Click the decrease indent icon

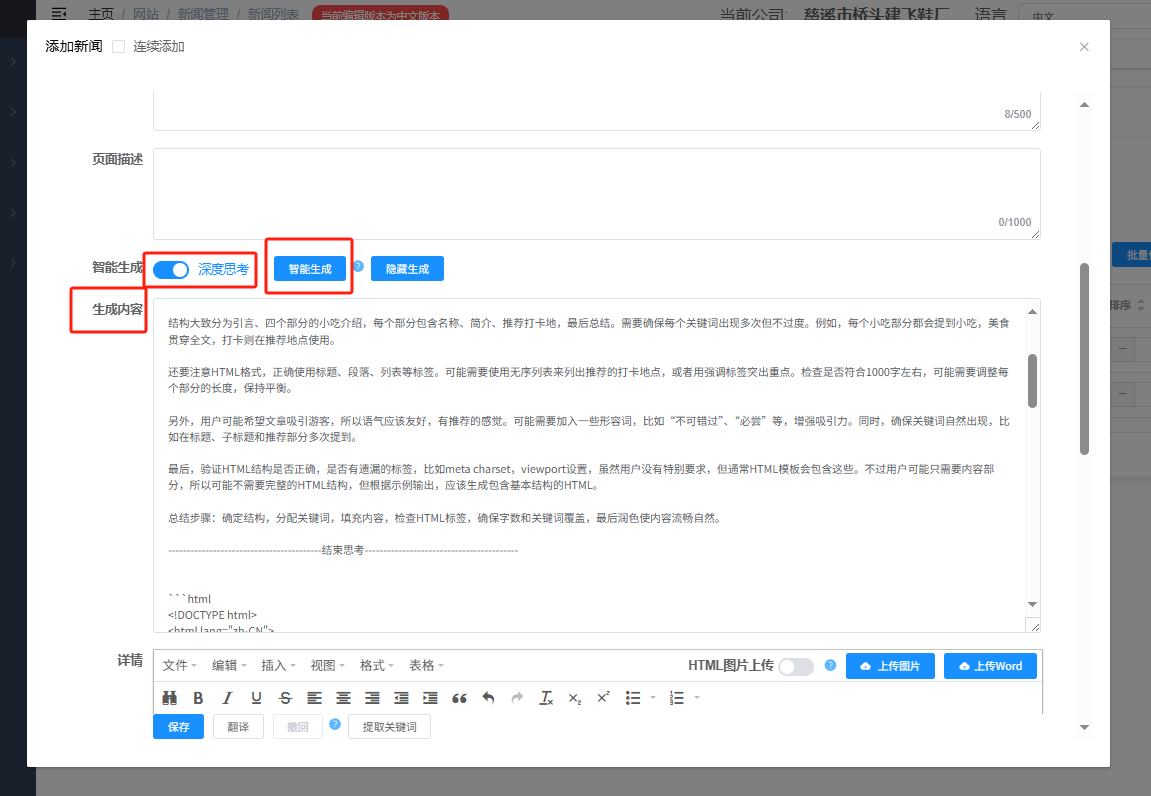point(401,698)
